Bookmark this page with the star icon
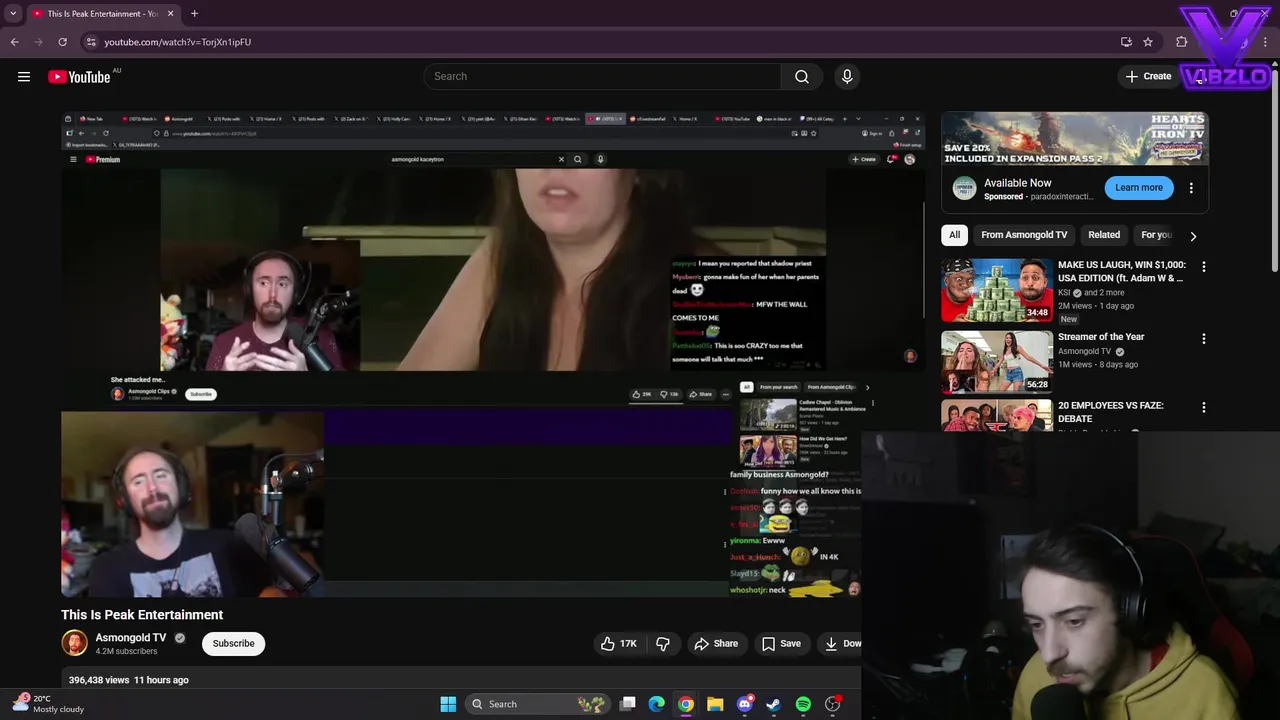Viewport: 1280px width, 720px height. [x=1148, y=42]
